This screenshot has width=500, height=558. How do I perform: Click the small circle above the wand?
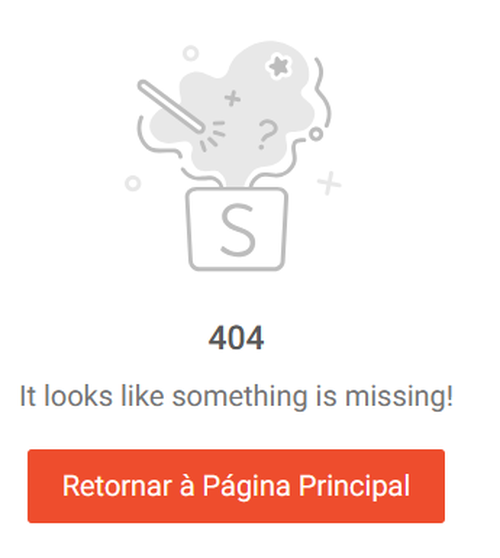(191, 53)
